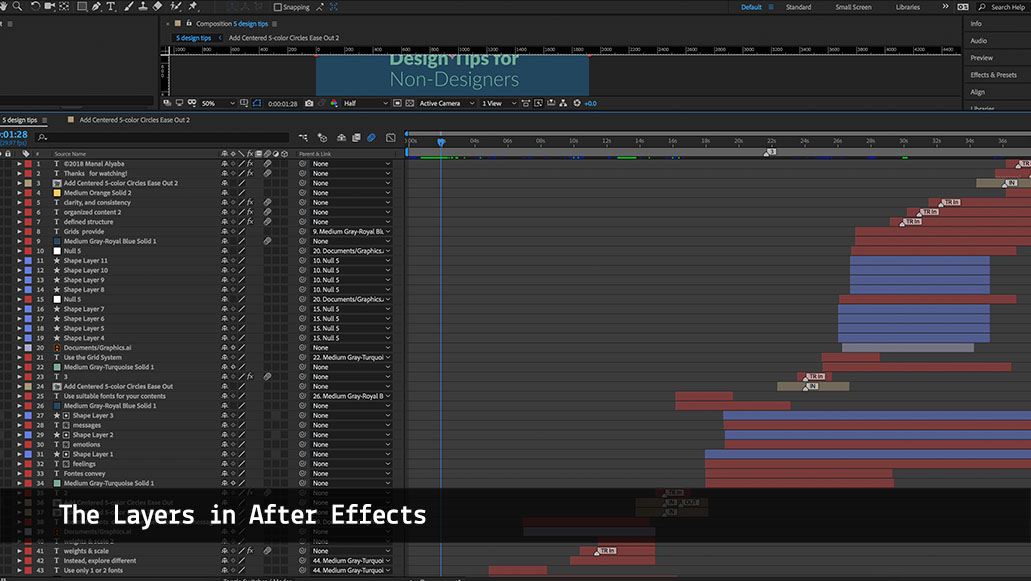Screen dimensions: 1031x581
Task: Enable the Snapping checkbox
Action: pos(278,7)
